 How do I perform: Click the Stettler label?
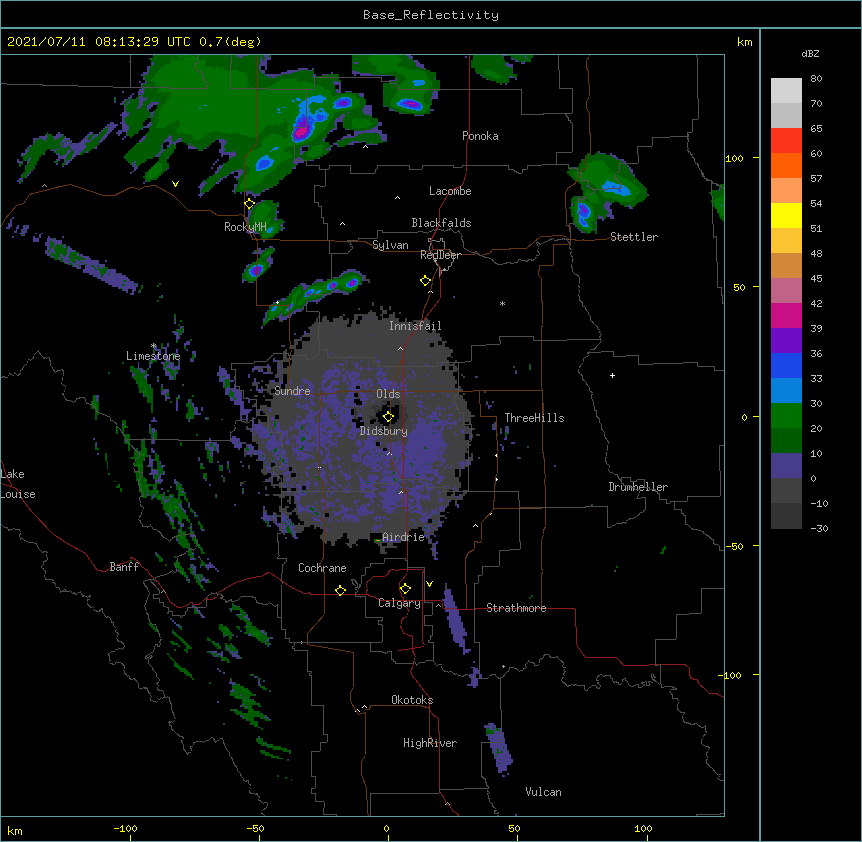tap(634, 237)
